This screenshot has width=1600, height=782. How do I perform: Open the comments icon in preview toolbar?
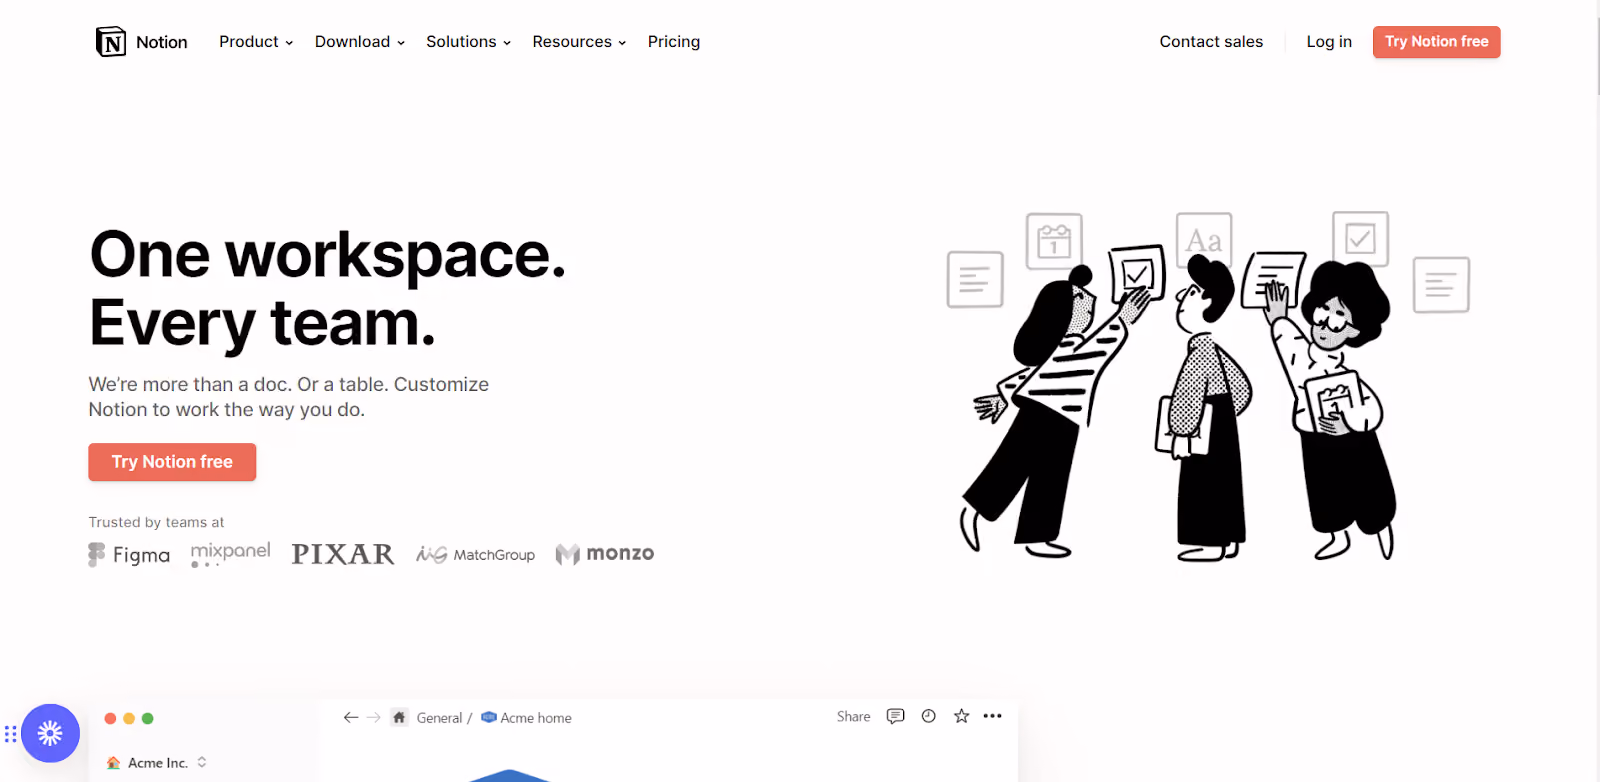[895, 716]
